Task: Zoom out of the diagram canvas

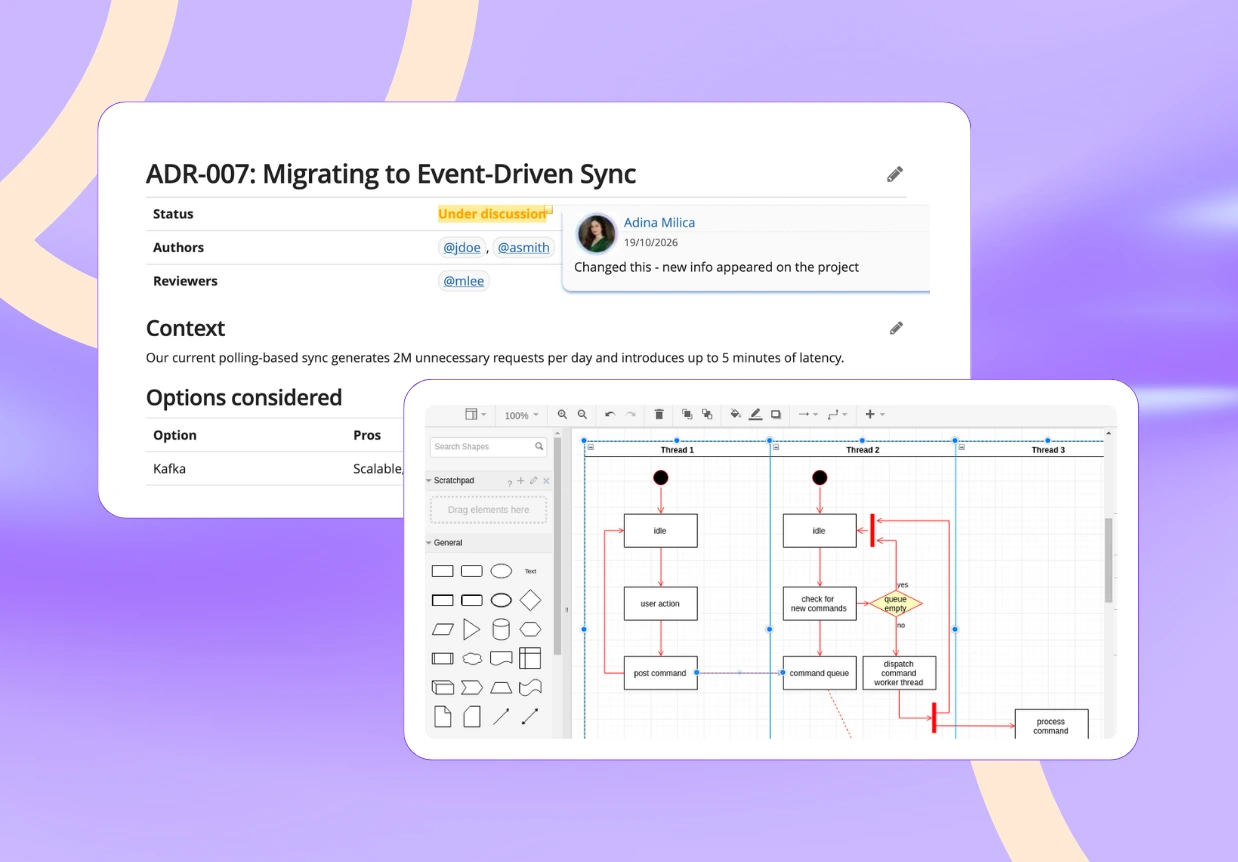Action: click(583, 414)
